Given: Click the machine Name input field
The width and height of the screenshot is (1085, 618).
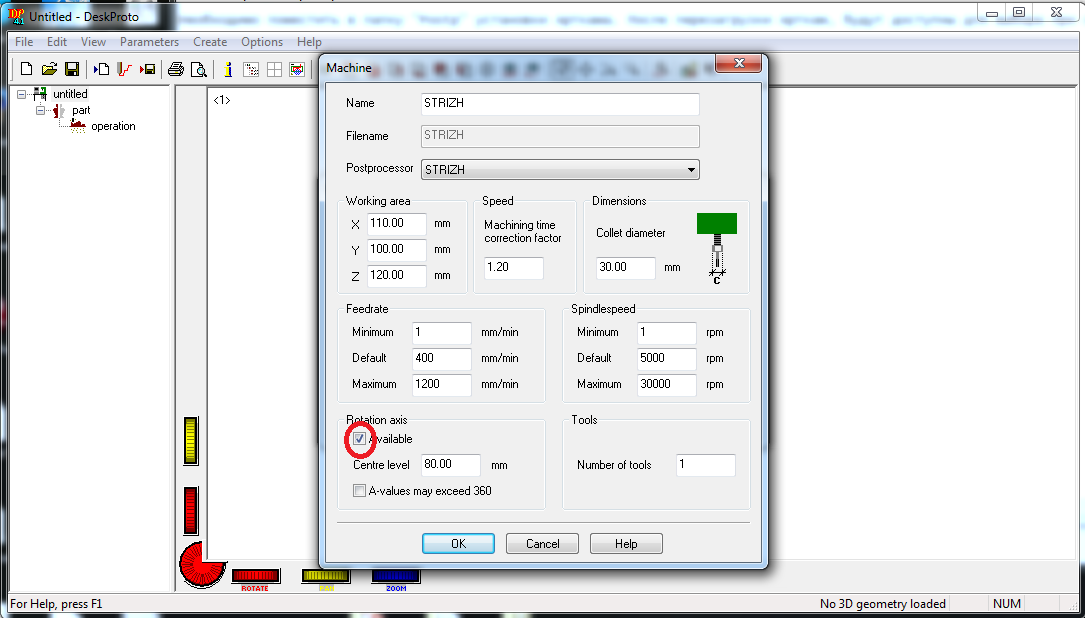Looking at the screenshot, I should (560, 104).
